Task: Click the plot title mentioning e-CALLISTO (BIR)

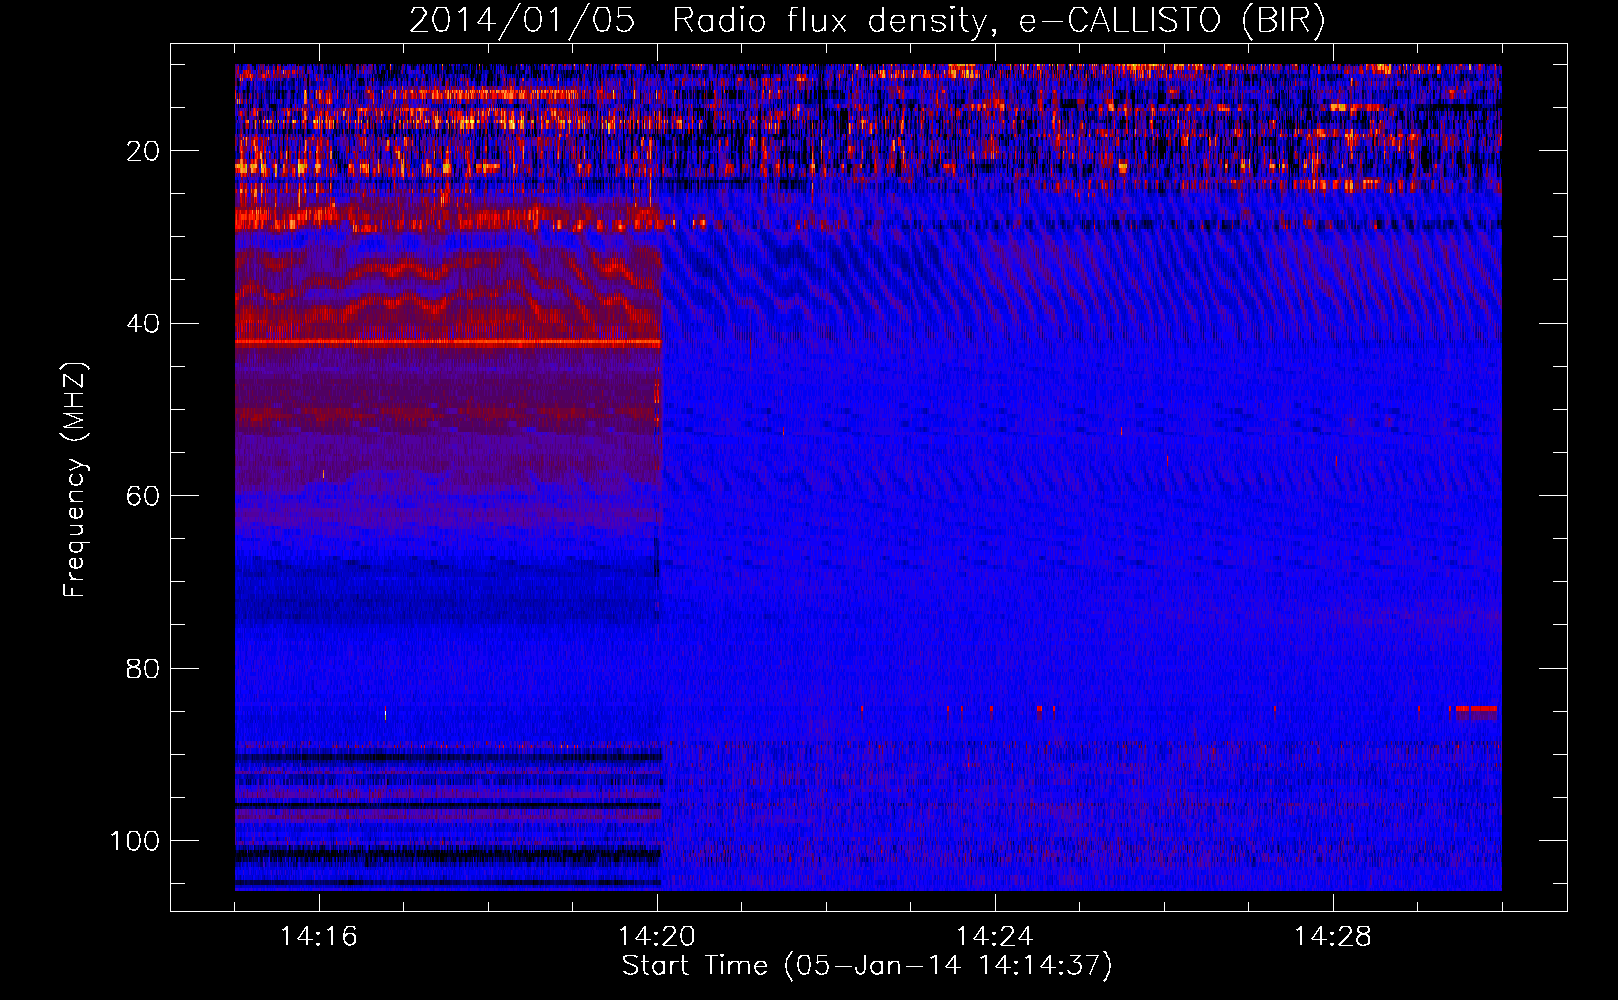Action: [867, 21]
